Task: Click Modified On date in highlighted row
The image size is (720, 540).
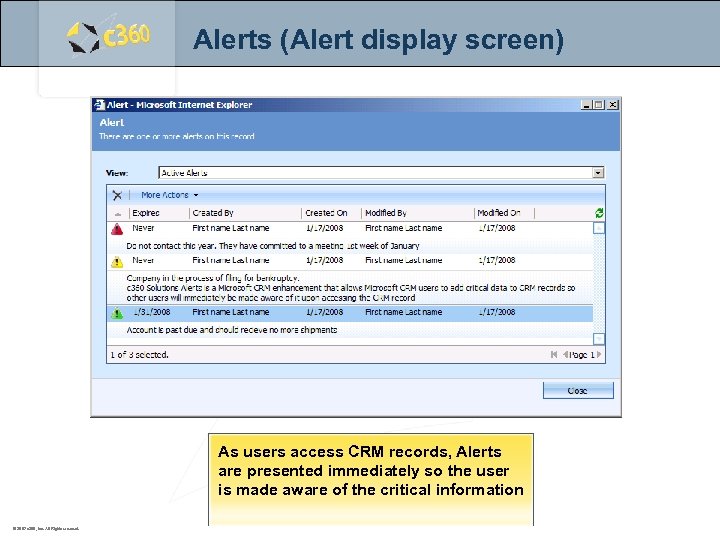Action: [497, 312]
